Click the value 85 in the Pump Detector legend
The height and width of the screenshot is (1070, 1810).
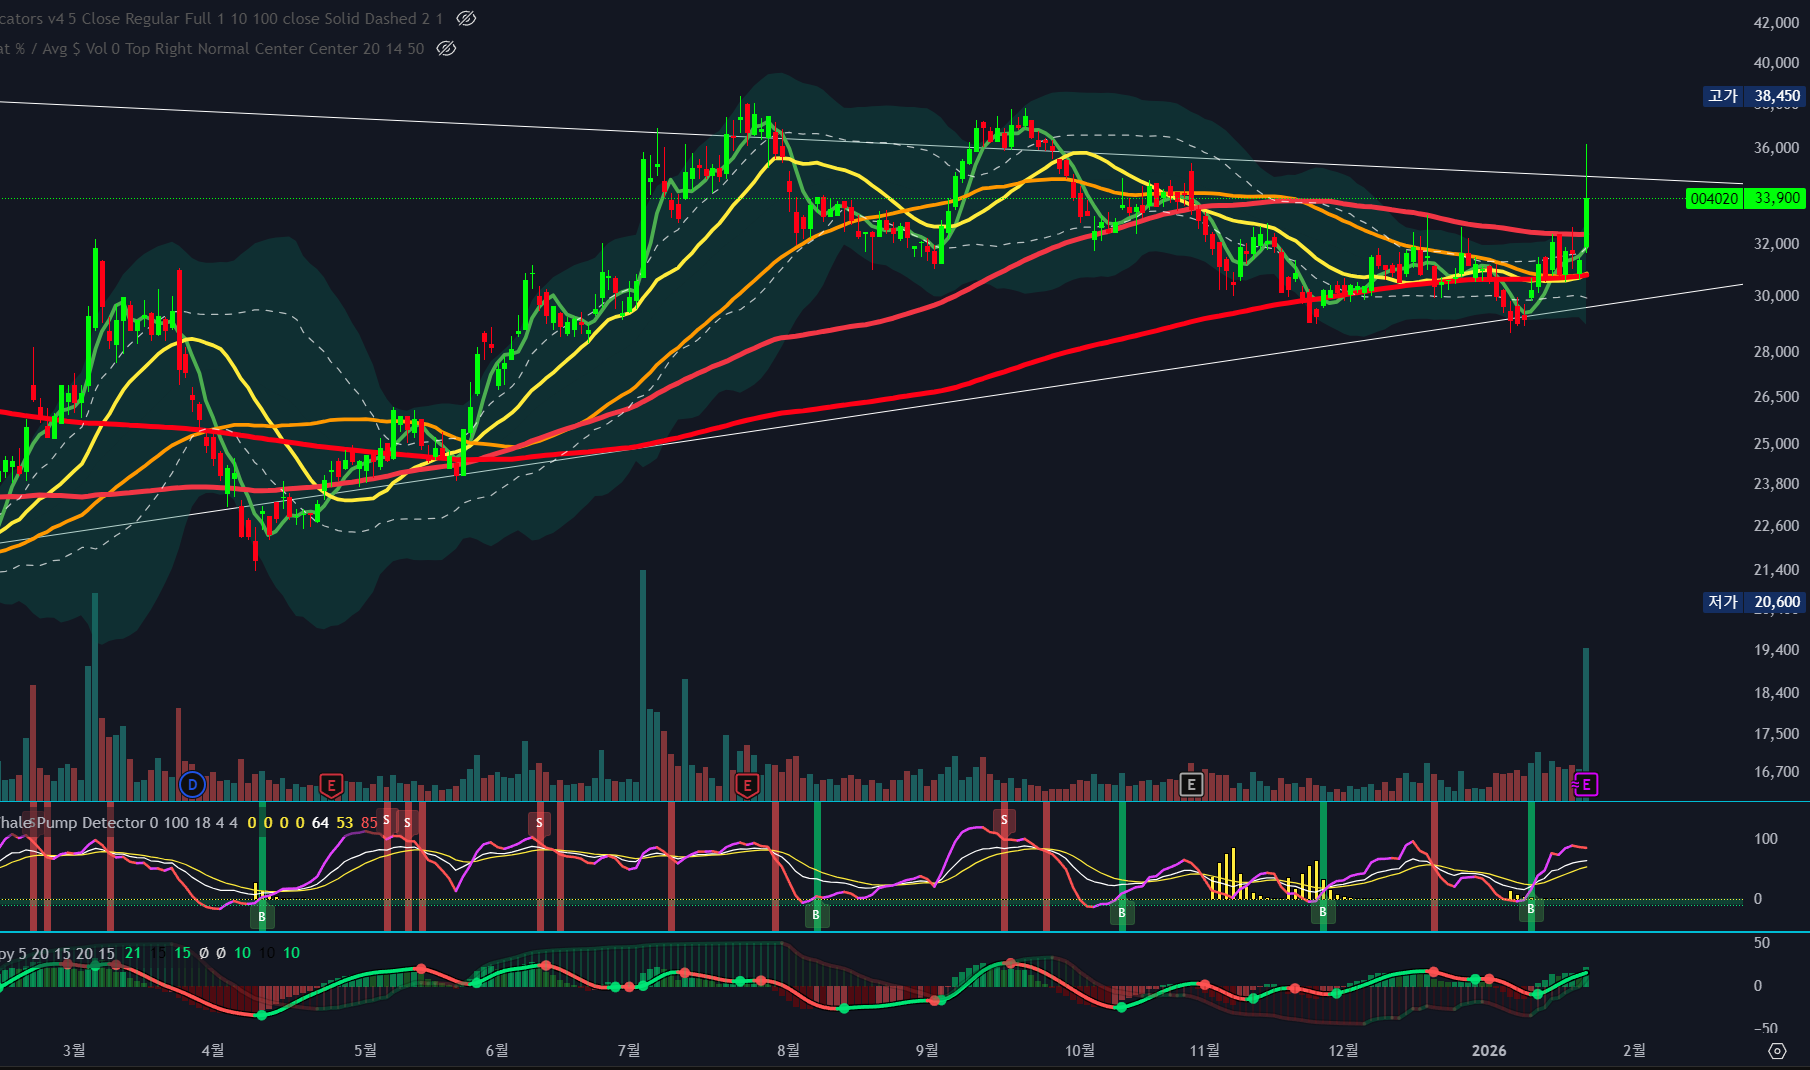[369, 822]
